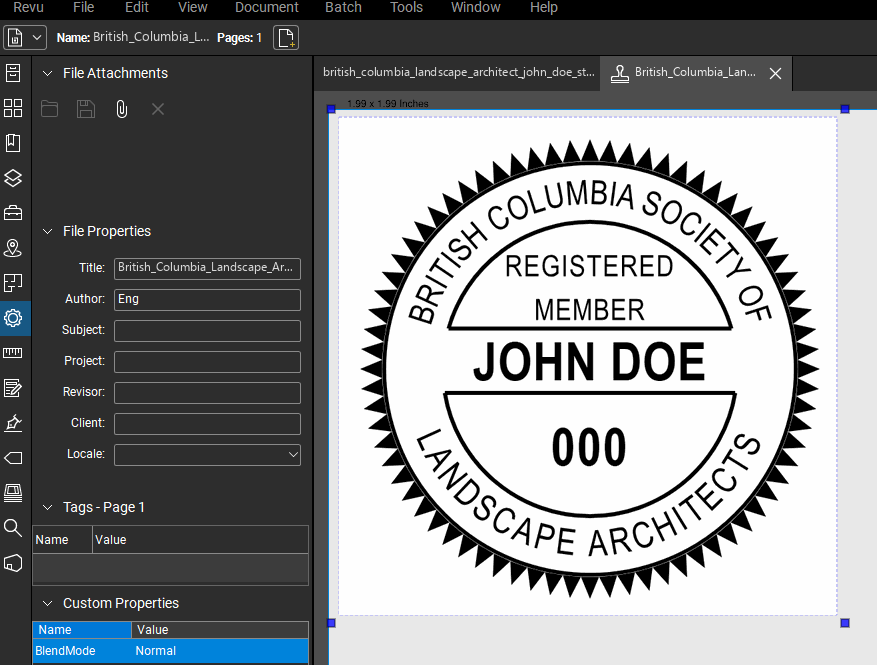The width and height of the screenshot is (877, 665).
Task: Click the paperclip attach file icon
Action: click(121, 109)
